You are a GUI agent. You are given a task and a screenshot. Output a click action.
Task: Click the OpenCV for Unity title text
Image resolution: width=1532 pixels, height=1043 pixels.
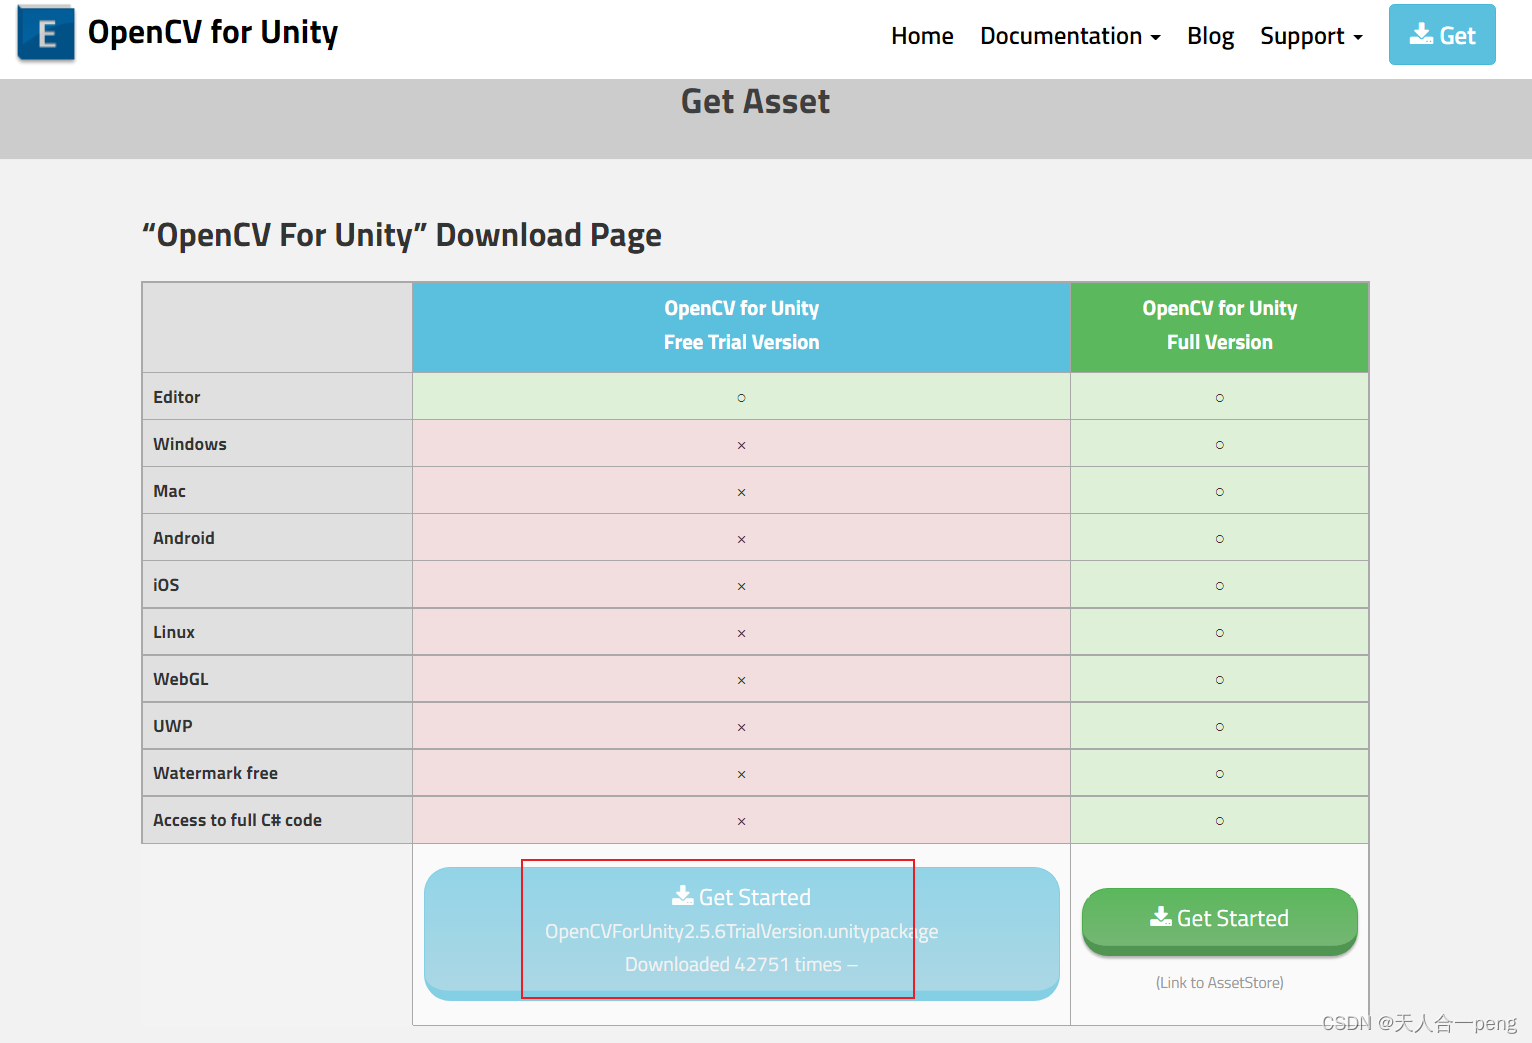[213, 31]
